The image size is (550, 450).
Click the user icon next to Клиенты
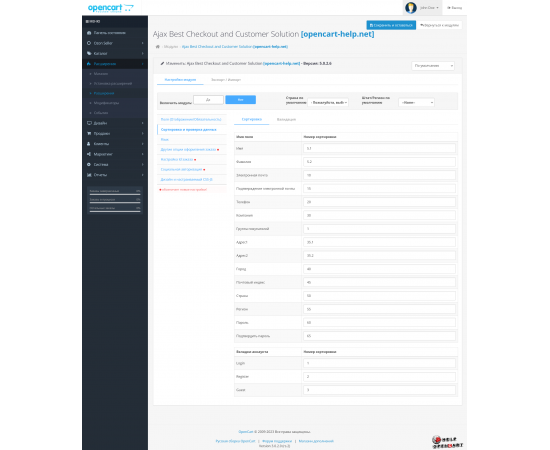click(89, 144)
